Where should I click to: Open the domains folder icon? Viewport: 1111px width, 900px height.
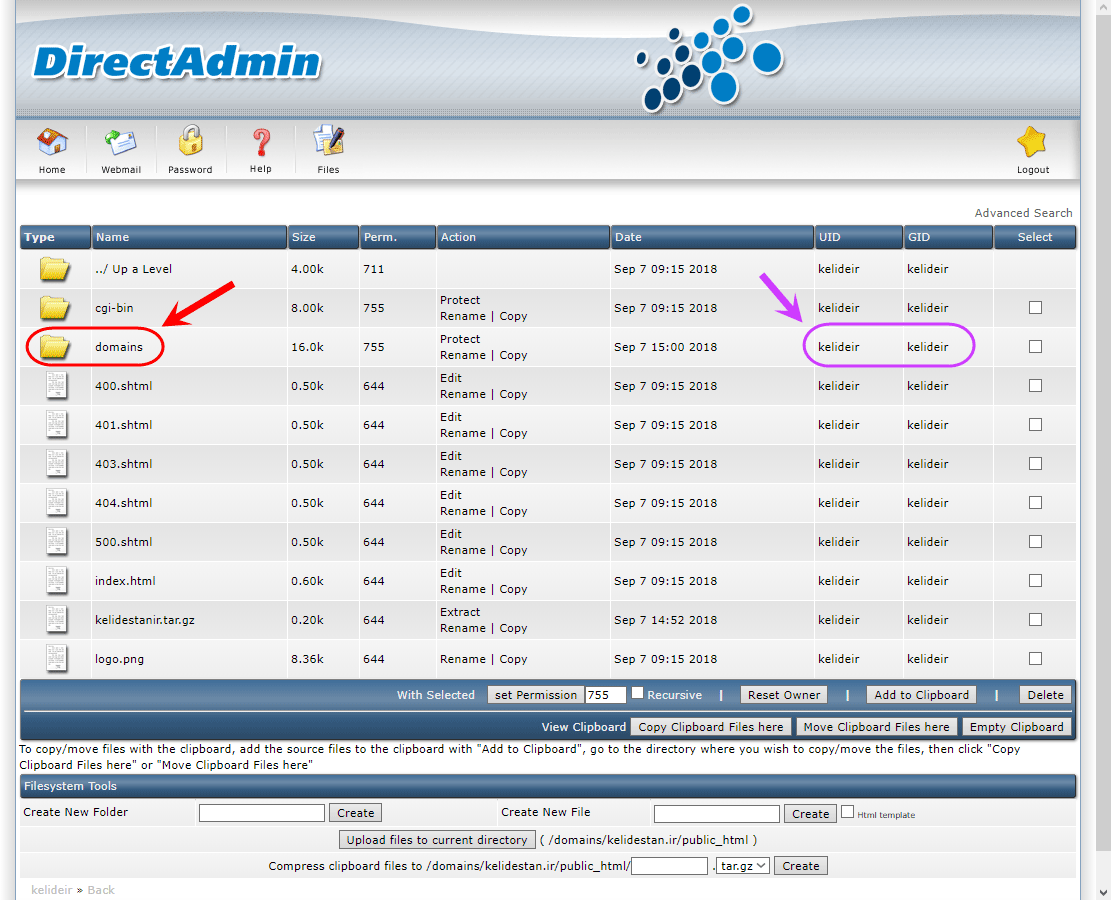coord(55,347)
